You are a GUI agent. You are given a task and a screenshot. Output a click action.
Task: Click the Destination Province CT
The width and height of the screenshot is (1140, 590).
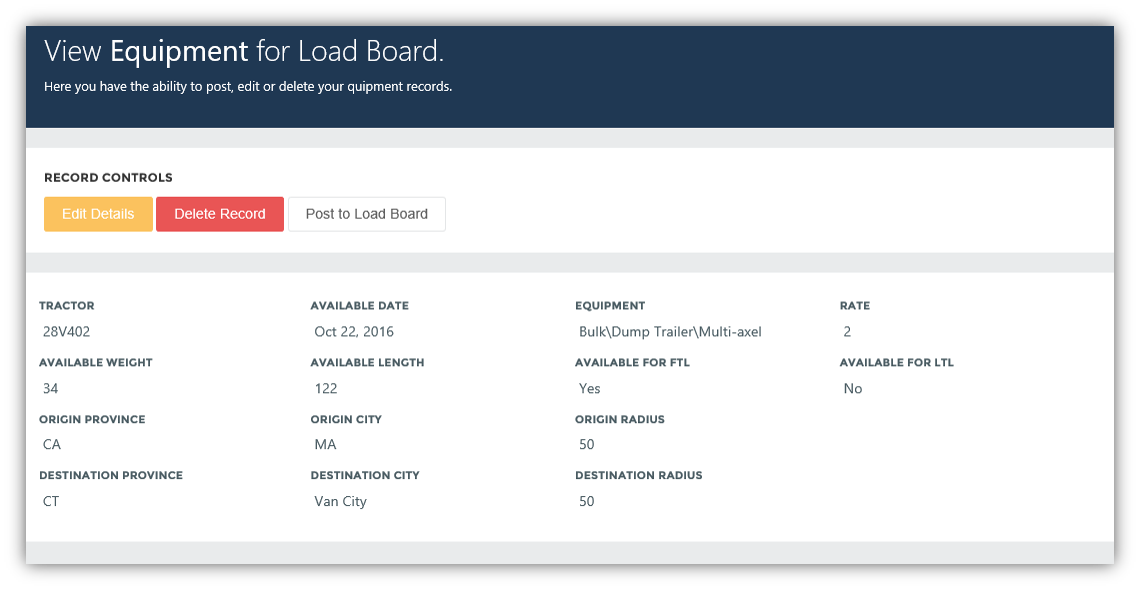51,501
